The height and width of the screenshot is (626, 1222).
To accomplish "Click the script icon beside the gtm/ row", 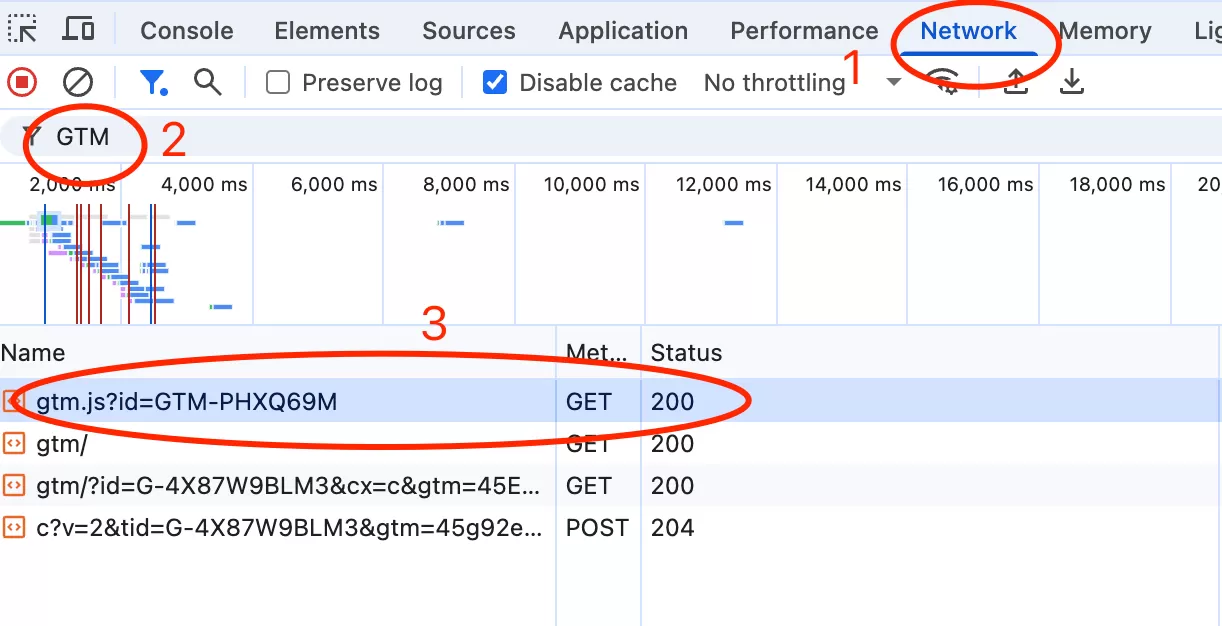I will click(x=14, y=443).
